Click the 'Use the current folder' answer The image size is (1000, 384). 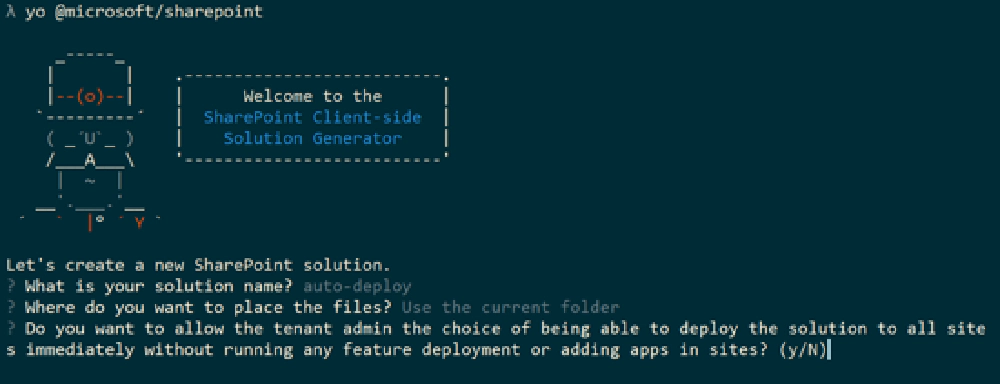click(510, 307)
